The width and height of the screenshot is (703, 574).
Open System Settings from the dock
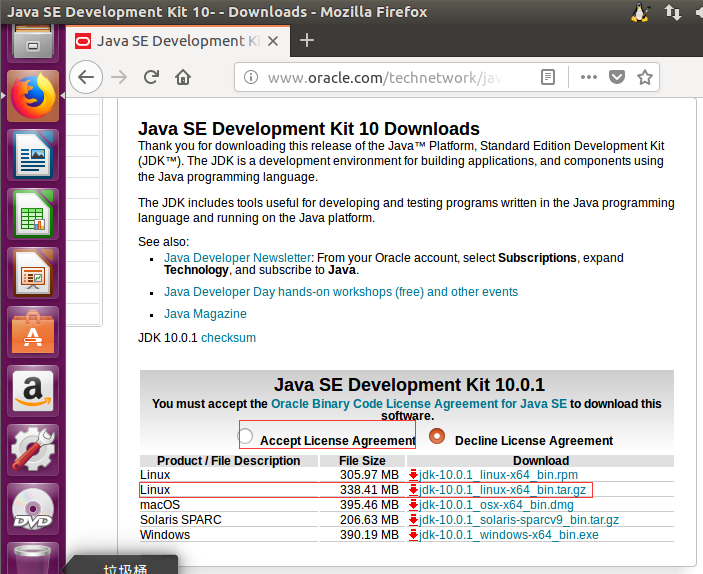tap(33, 450)
